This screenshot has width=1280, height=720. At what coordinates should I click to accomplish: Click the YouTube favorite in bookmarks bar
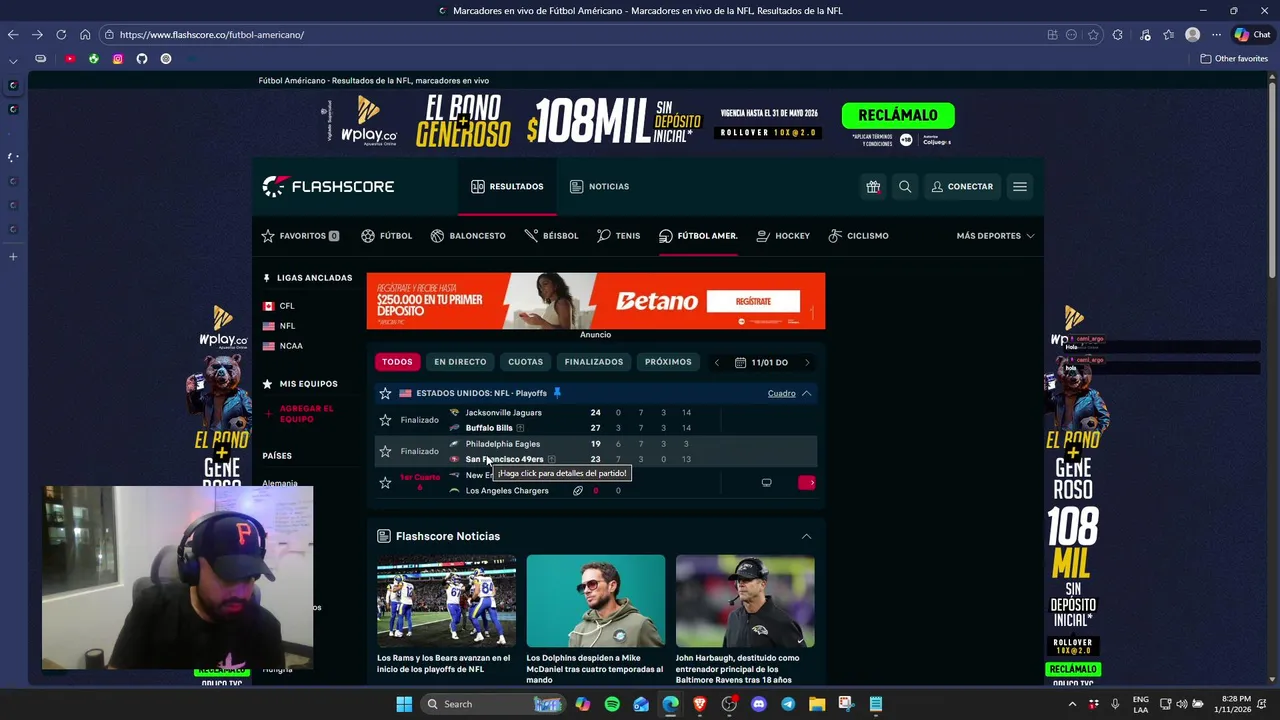tap(69, 59)
